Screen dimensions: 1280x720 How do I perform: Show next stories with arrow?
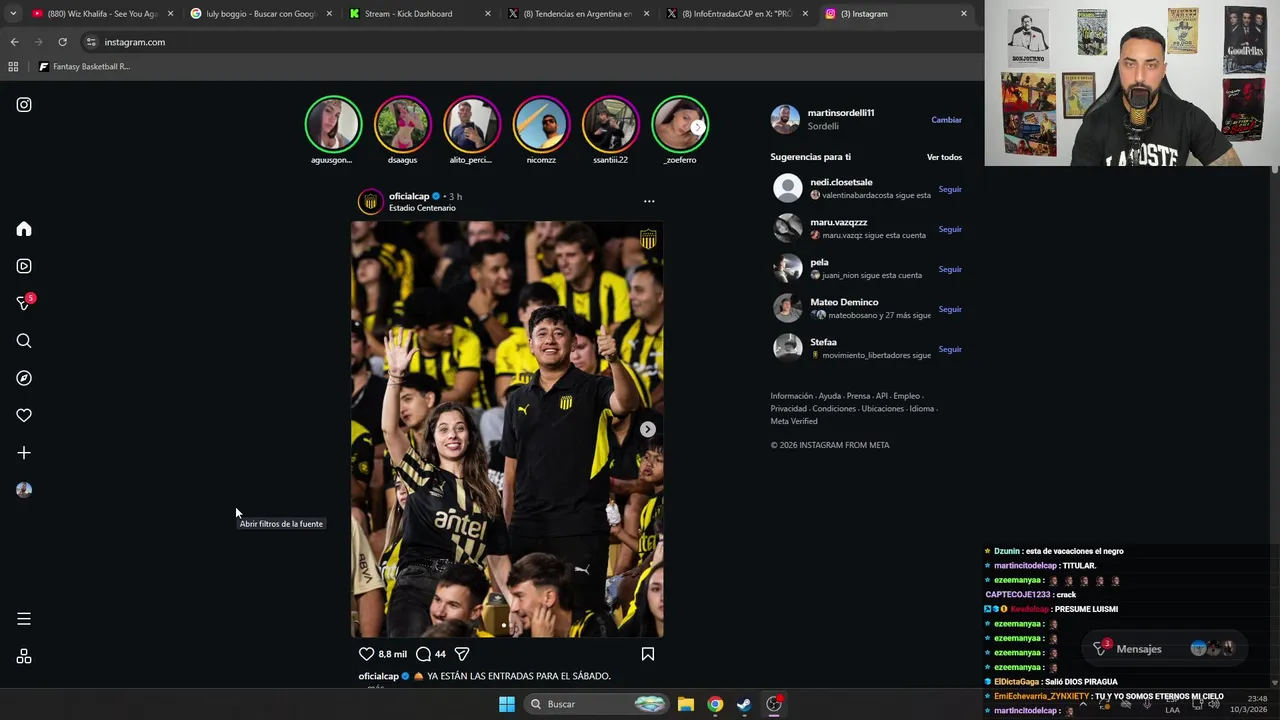(698, 127)
